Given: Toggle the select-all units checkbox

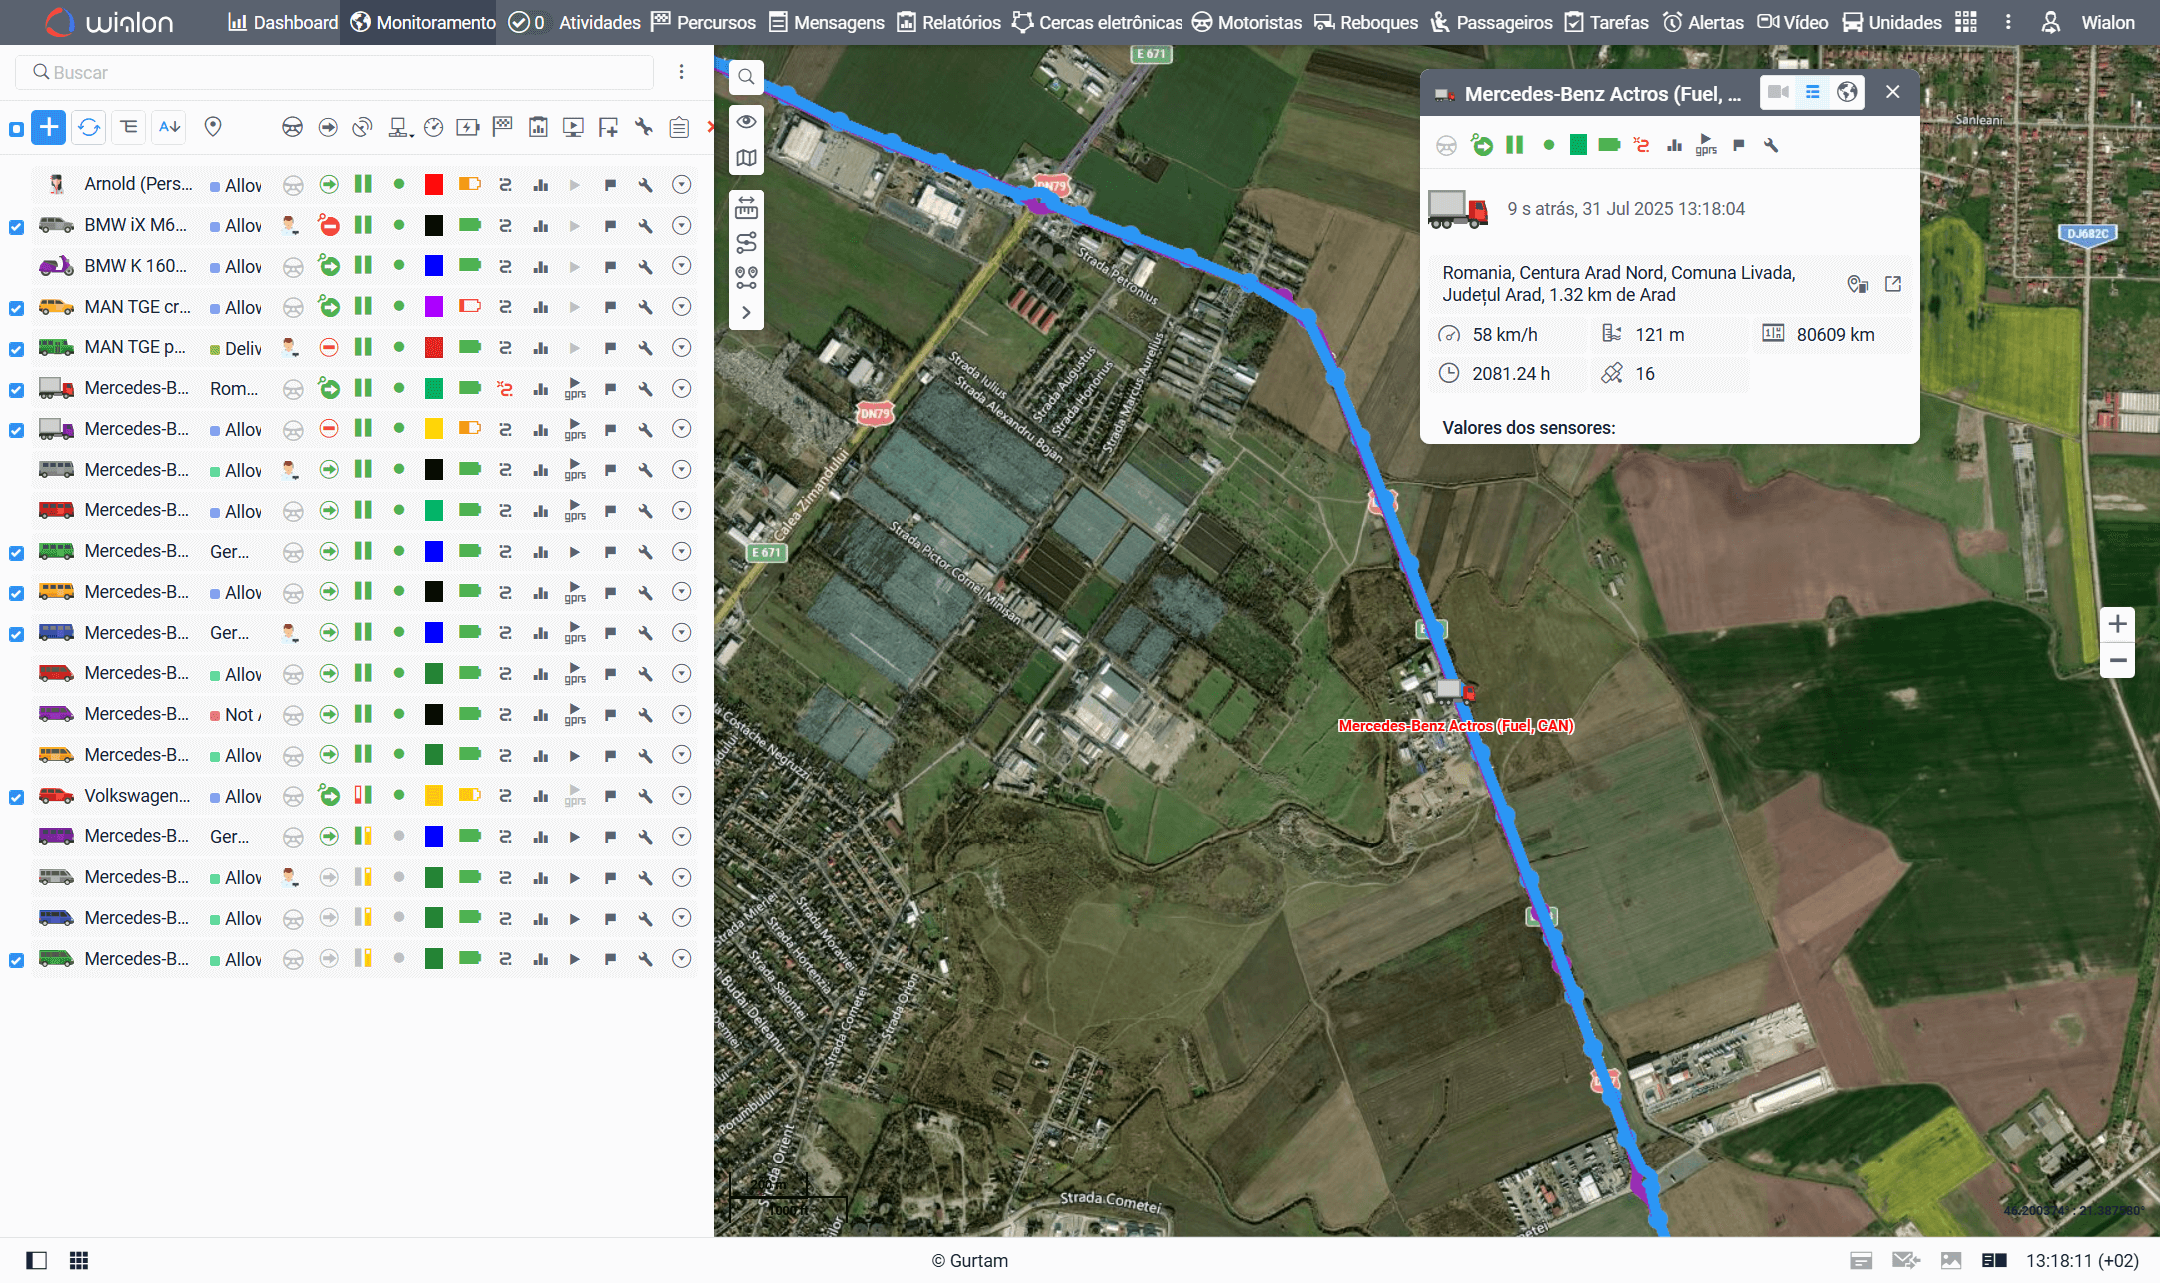Looking at the screenshot, I should tap(16, 129).
